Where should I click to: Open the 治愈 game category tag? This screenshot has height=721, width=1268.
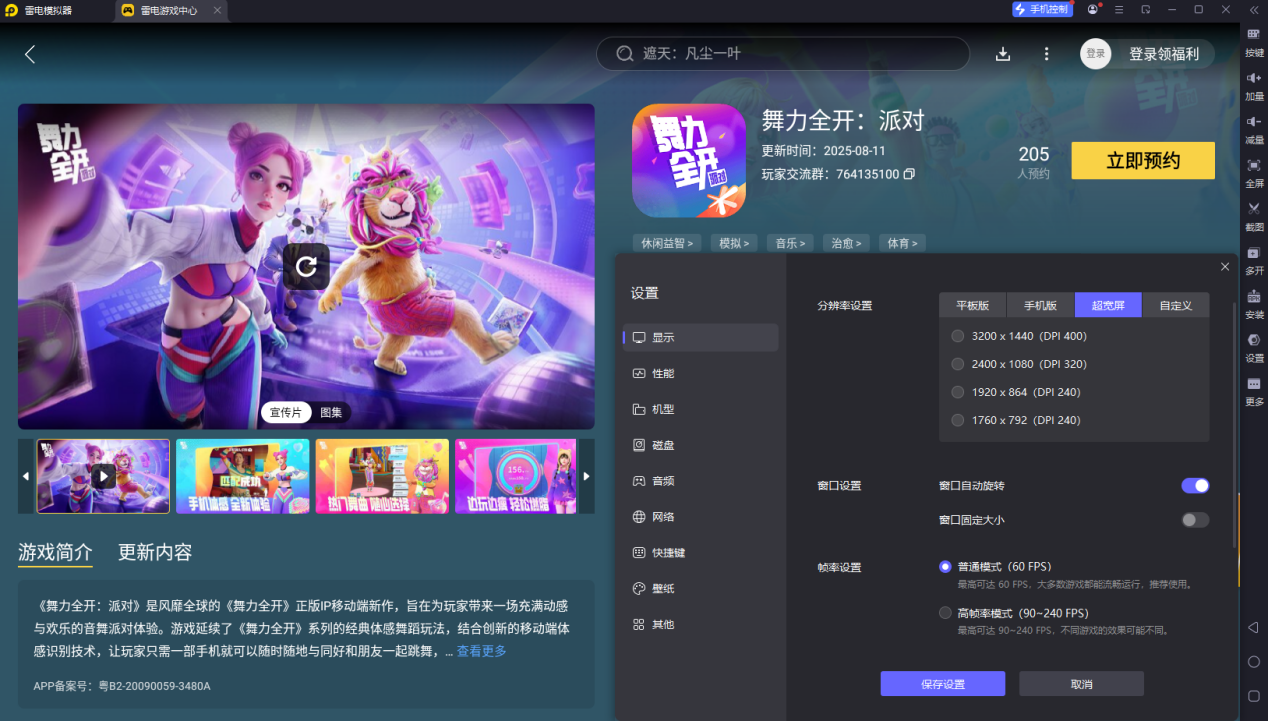coord(845,242)
